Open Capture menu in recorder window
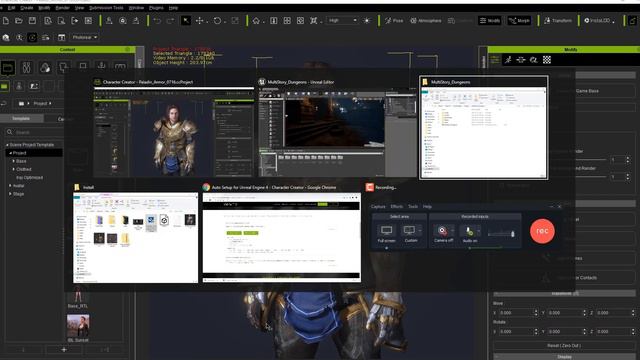 [x=378, y=207]
